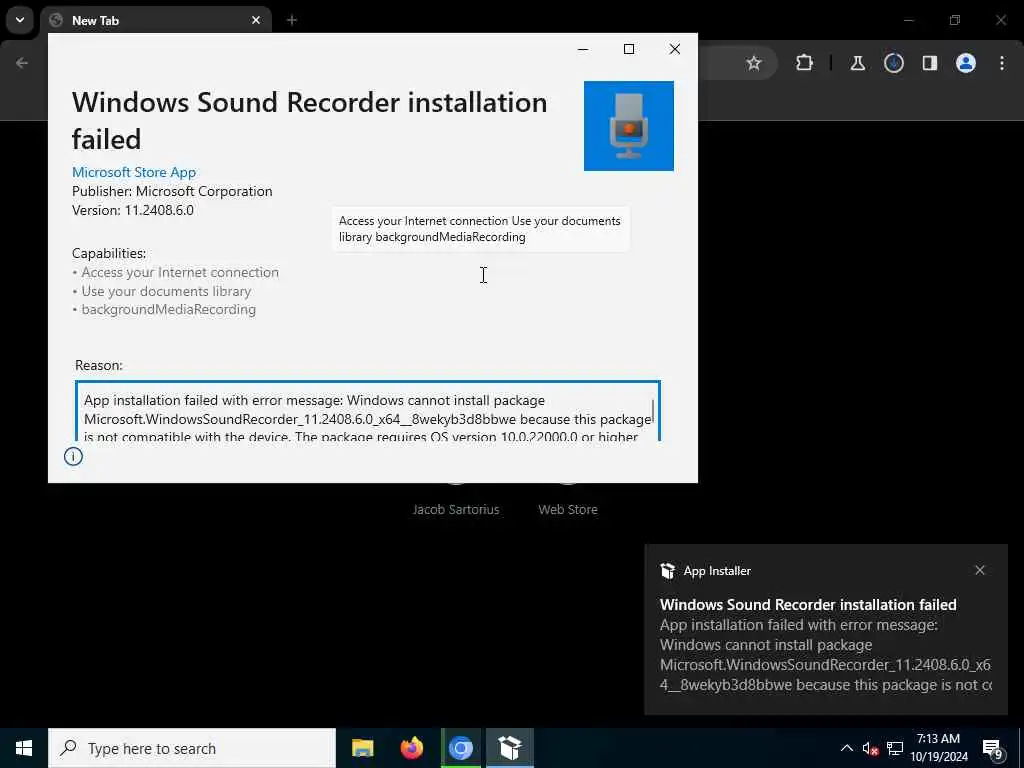
Task: Click the 'Use your documents library' capability
Action: 166,291
